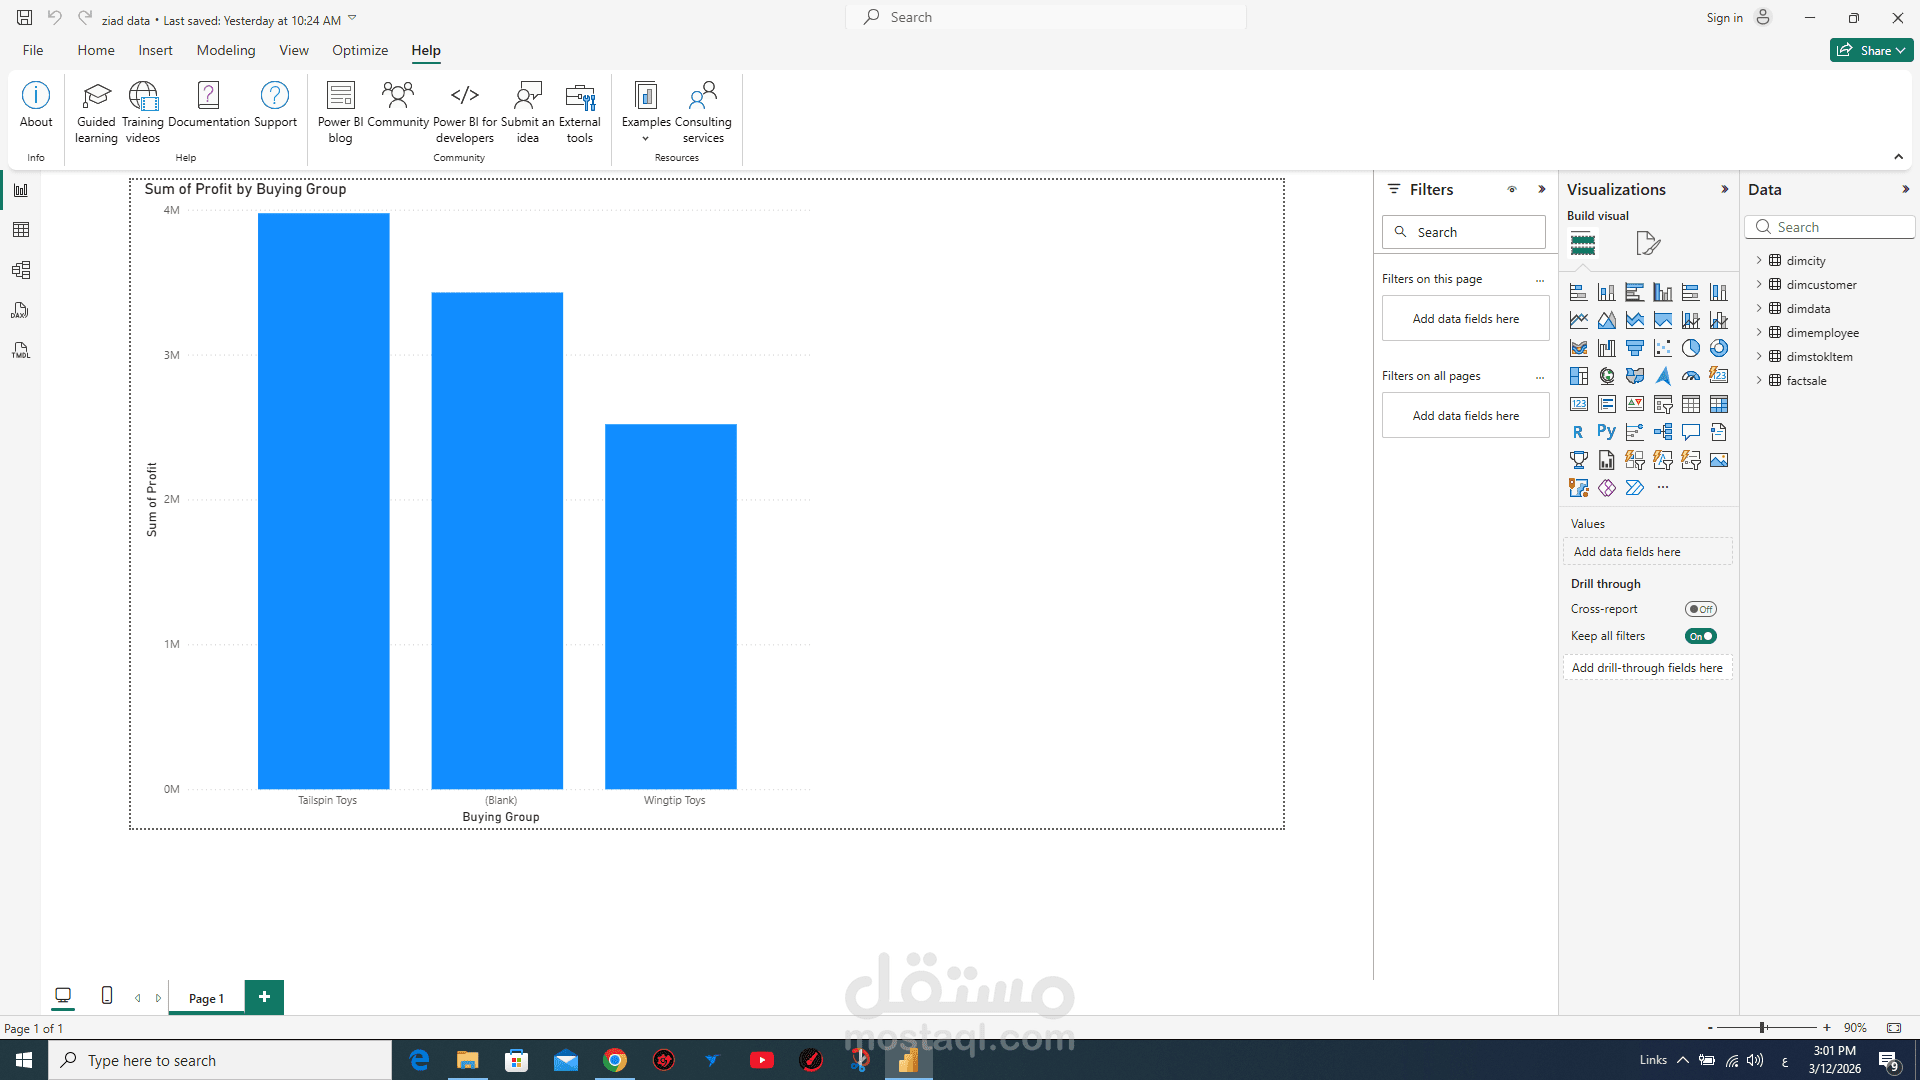Image resolution: width=1920 pixels, height=1080 pixels.
Task: Select the Page 1 tab
Action: point(206,998)
